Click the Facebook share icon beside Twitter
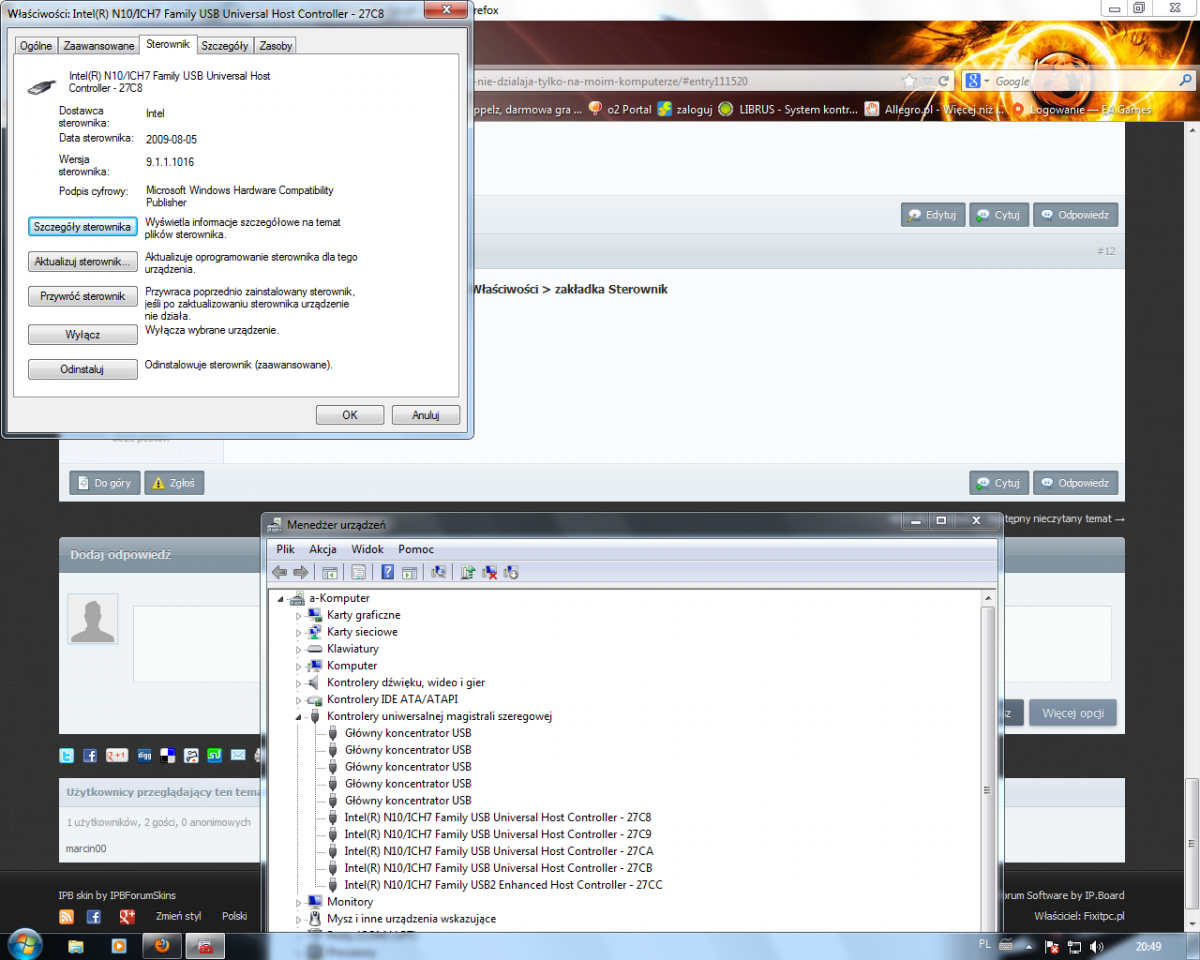Screen dimensions: 1200x960 click(x=90, y=755)
